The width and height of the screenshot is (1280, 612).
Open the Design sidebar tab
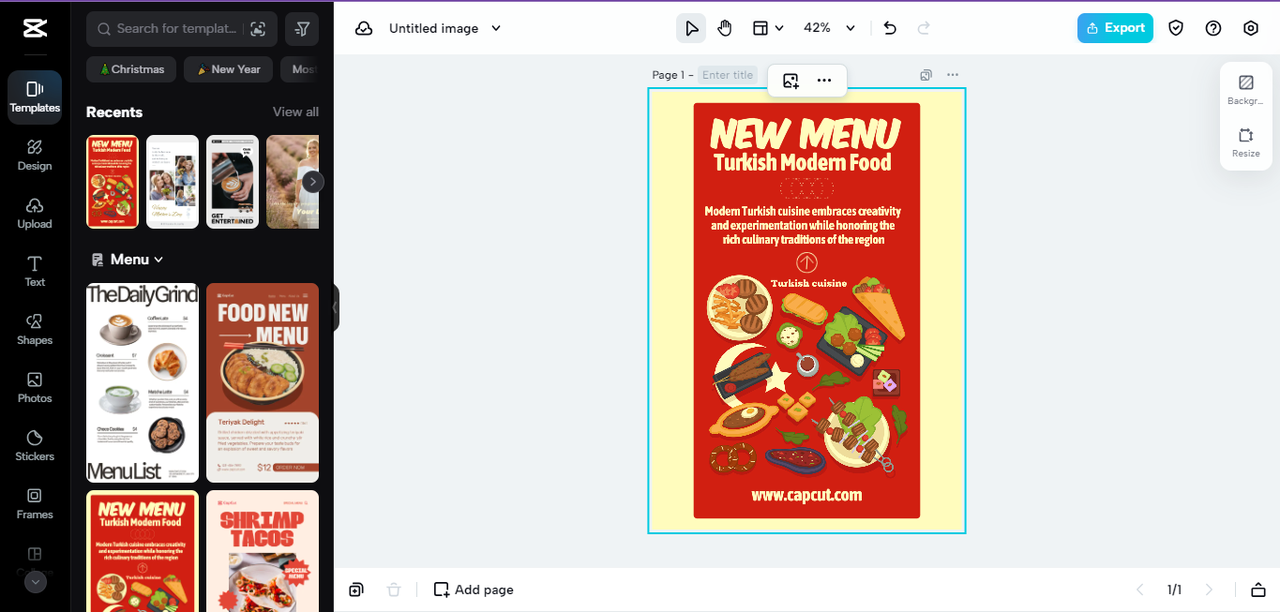coord(35,155)
